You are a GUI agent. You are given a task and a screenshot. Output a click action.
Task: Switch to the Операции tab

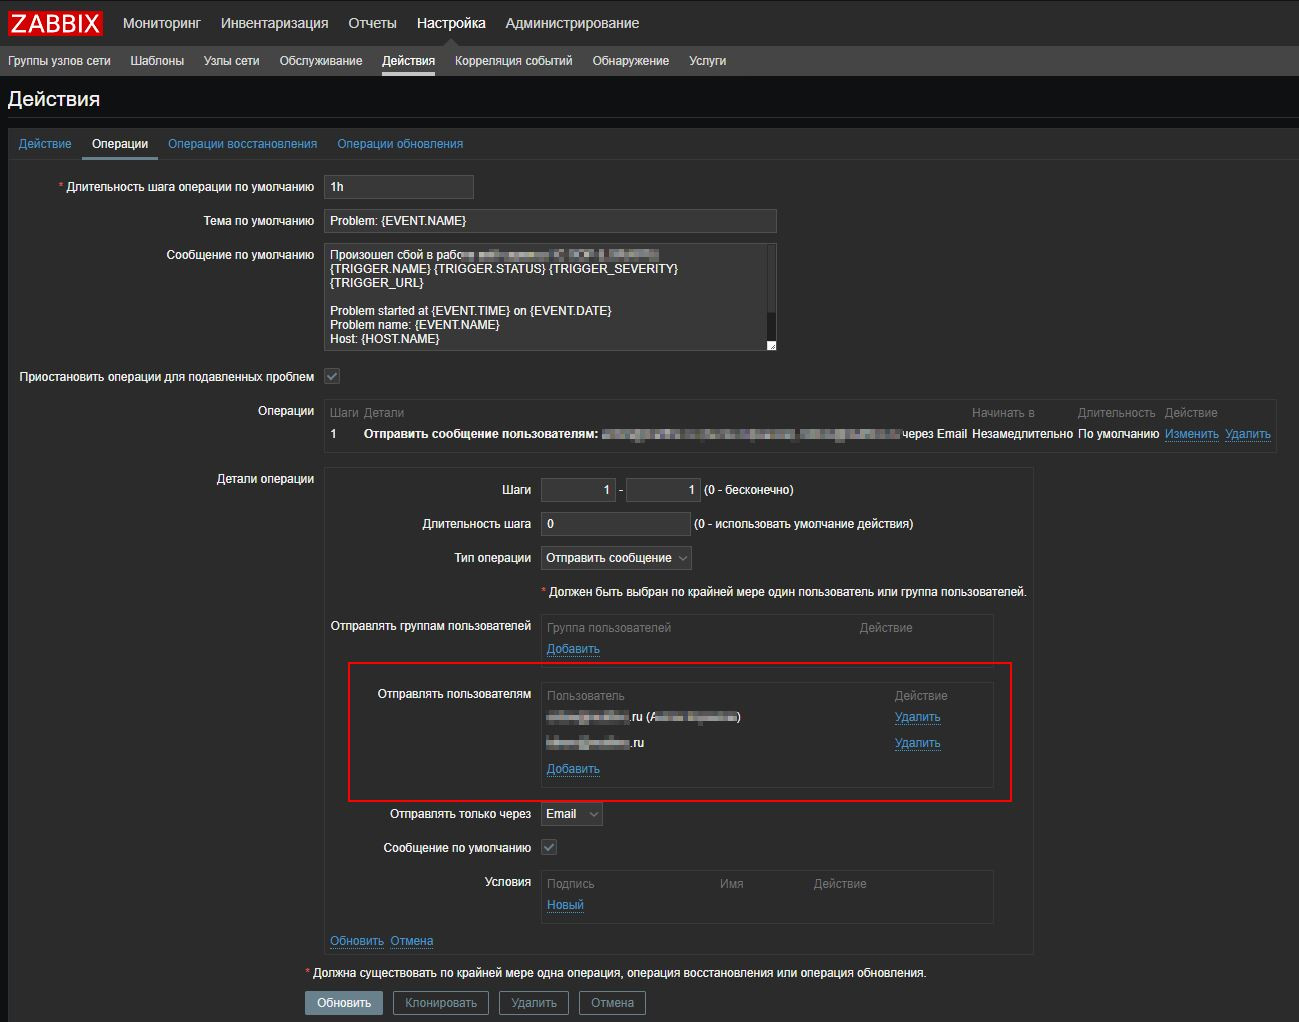pyautogui.click(x=120, y=144)
